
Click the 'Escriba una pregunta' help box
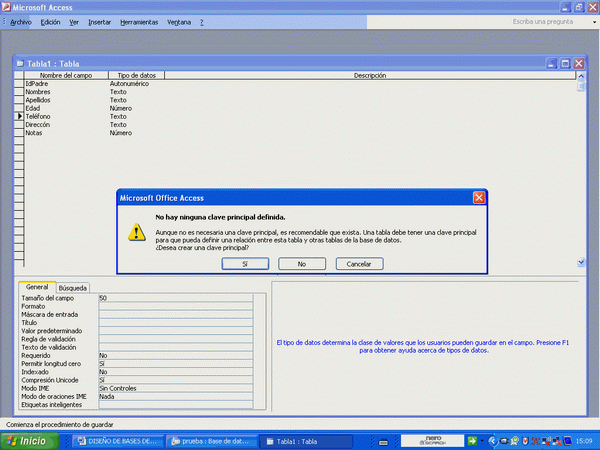click(x=543, y=22)
